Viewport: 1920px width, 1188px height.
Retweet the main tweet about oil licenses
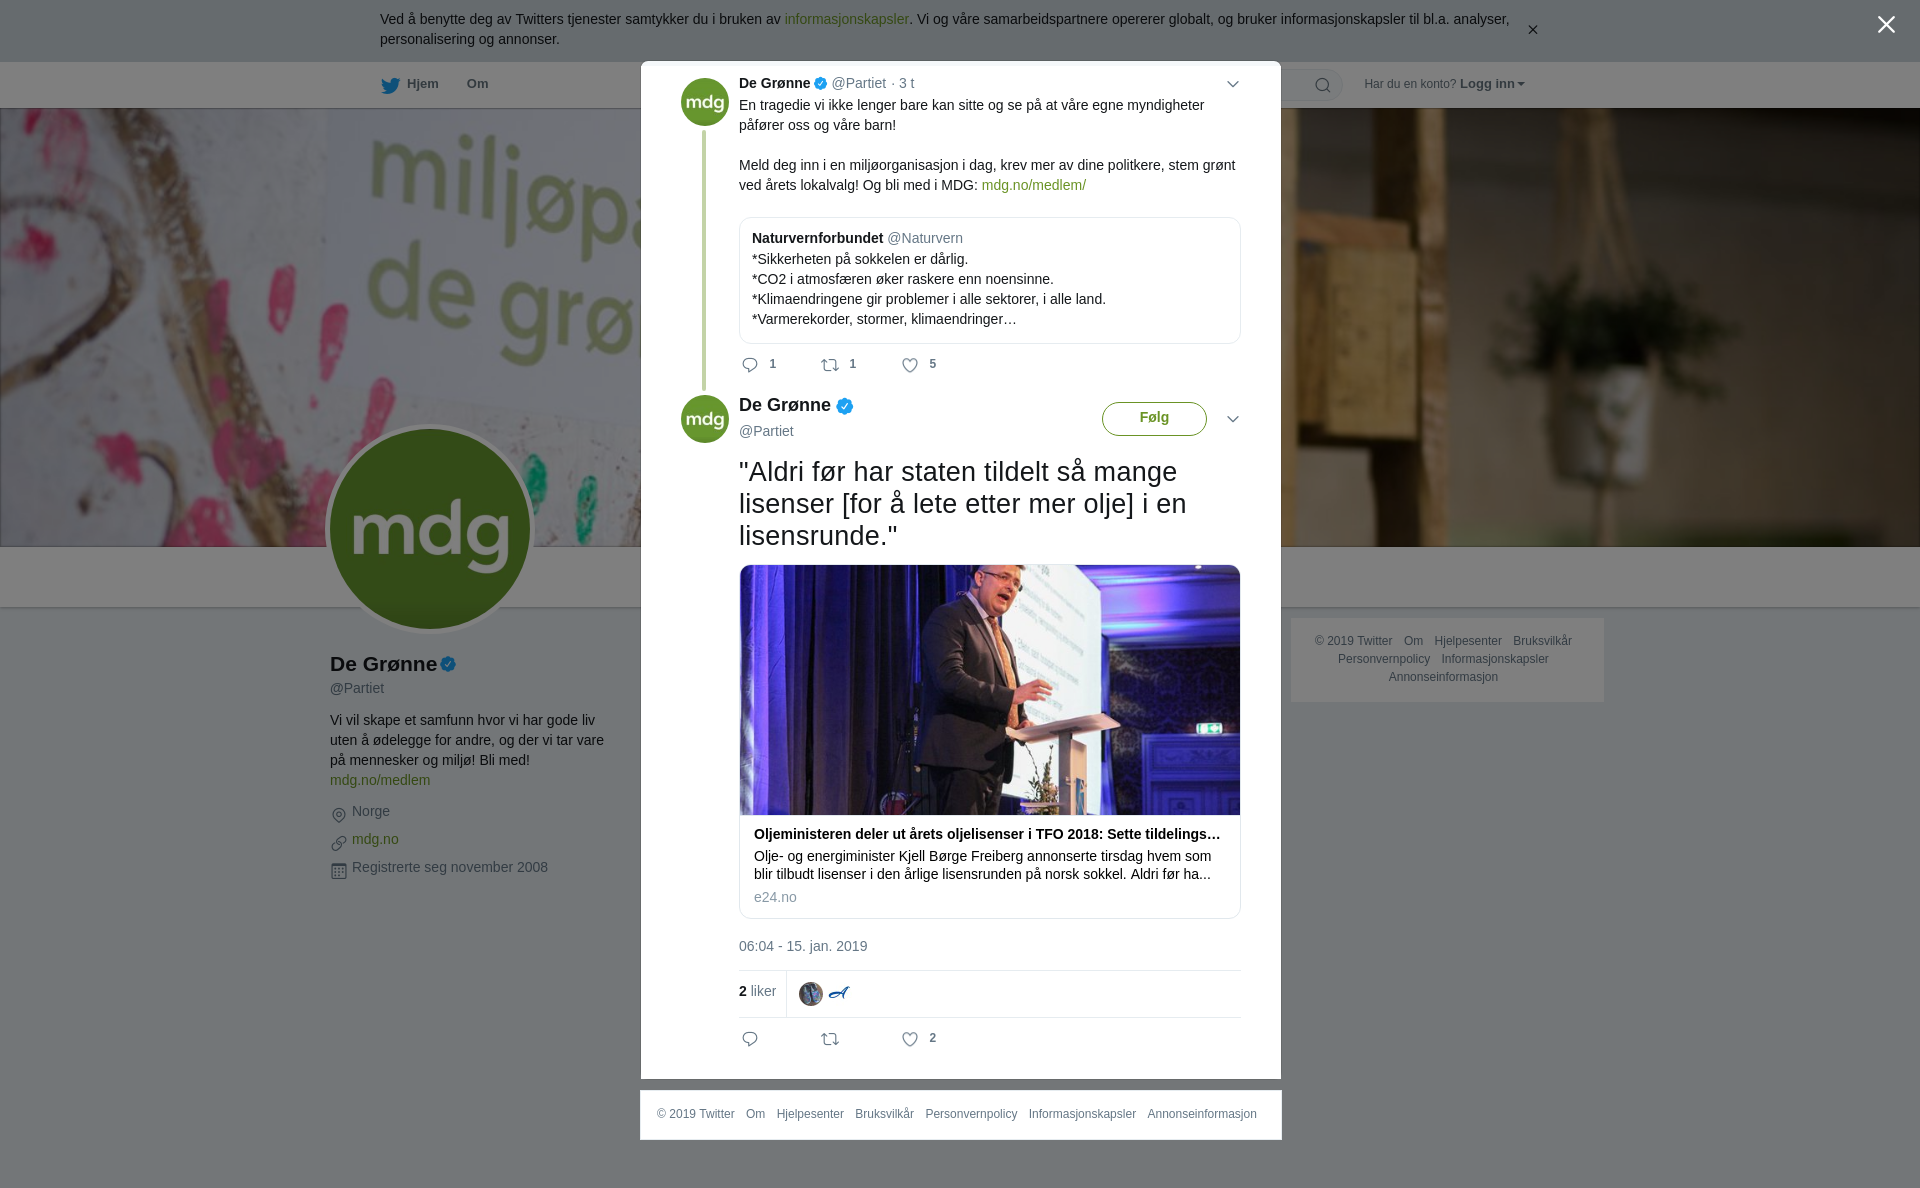pos(830,1040)
